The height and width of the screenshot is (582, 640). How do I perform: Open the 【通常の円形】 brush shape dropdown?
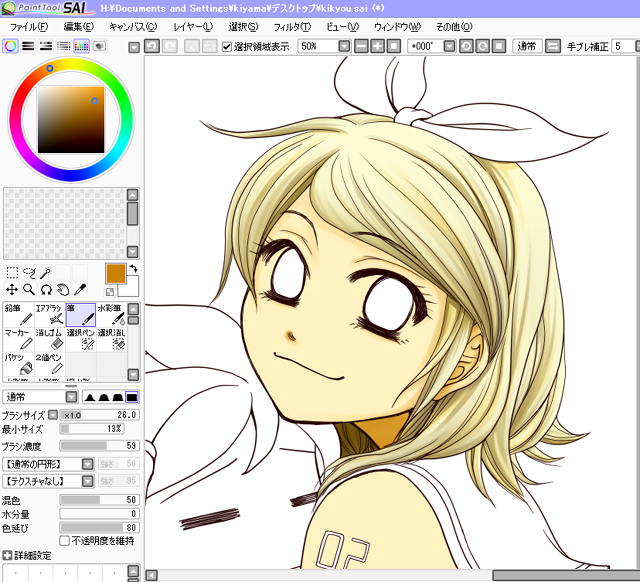88,464
